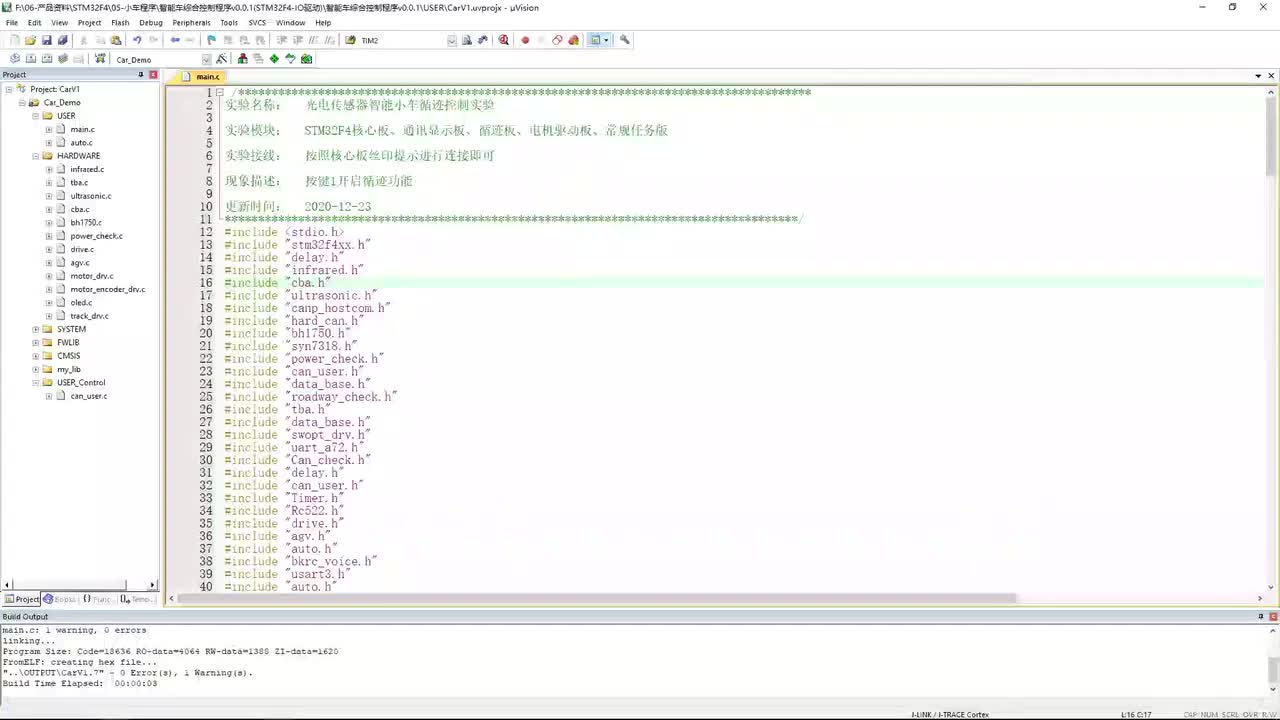Viewport: 1280px width, 720px height.
Task: Collapse the HARDWARE folder in project tree
Action: (36, 156)
